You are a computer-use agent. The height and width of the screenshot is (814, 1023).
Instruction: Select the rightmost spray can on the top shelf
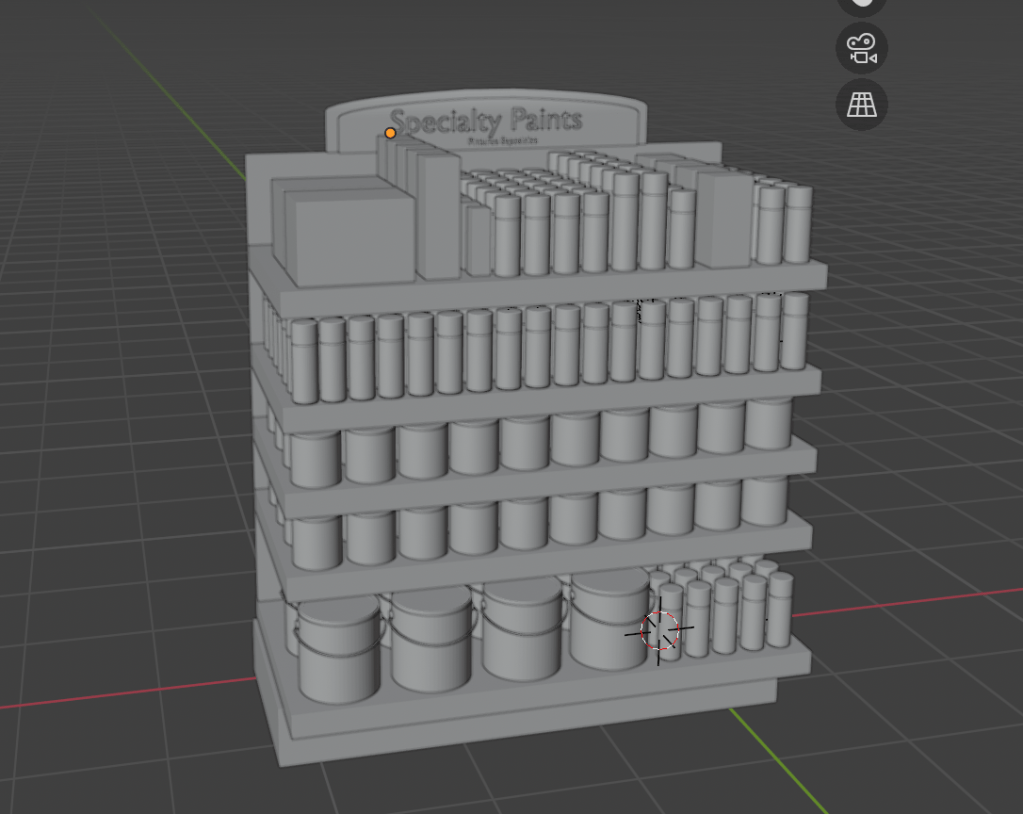click(x=798, y=223)
